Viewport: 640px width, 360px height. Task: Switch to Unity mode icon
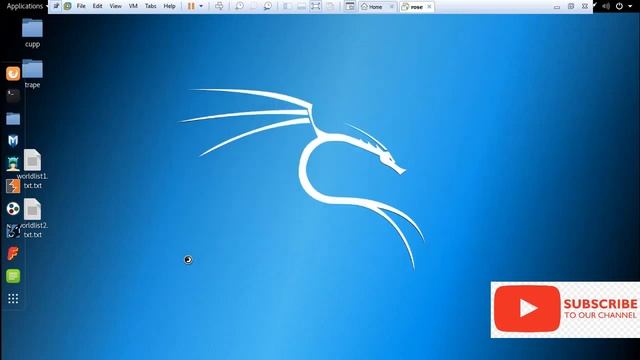(330, 6)
